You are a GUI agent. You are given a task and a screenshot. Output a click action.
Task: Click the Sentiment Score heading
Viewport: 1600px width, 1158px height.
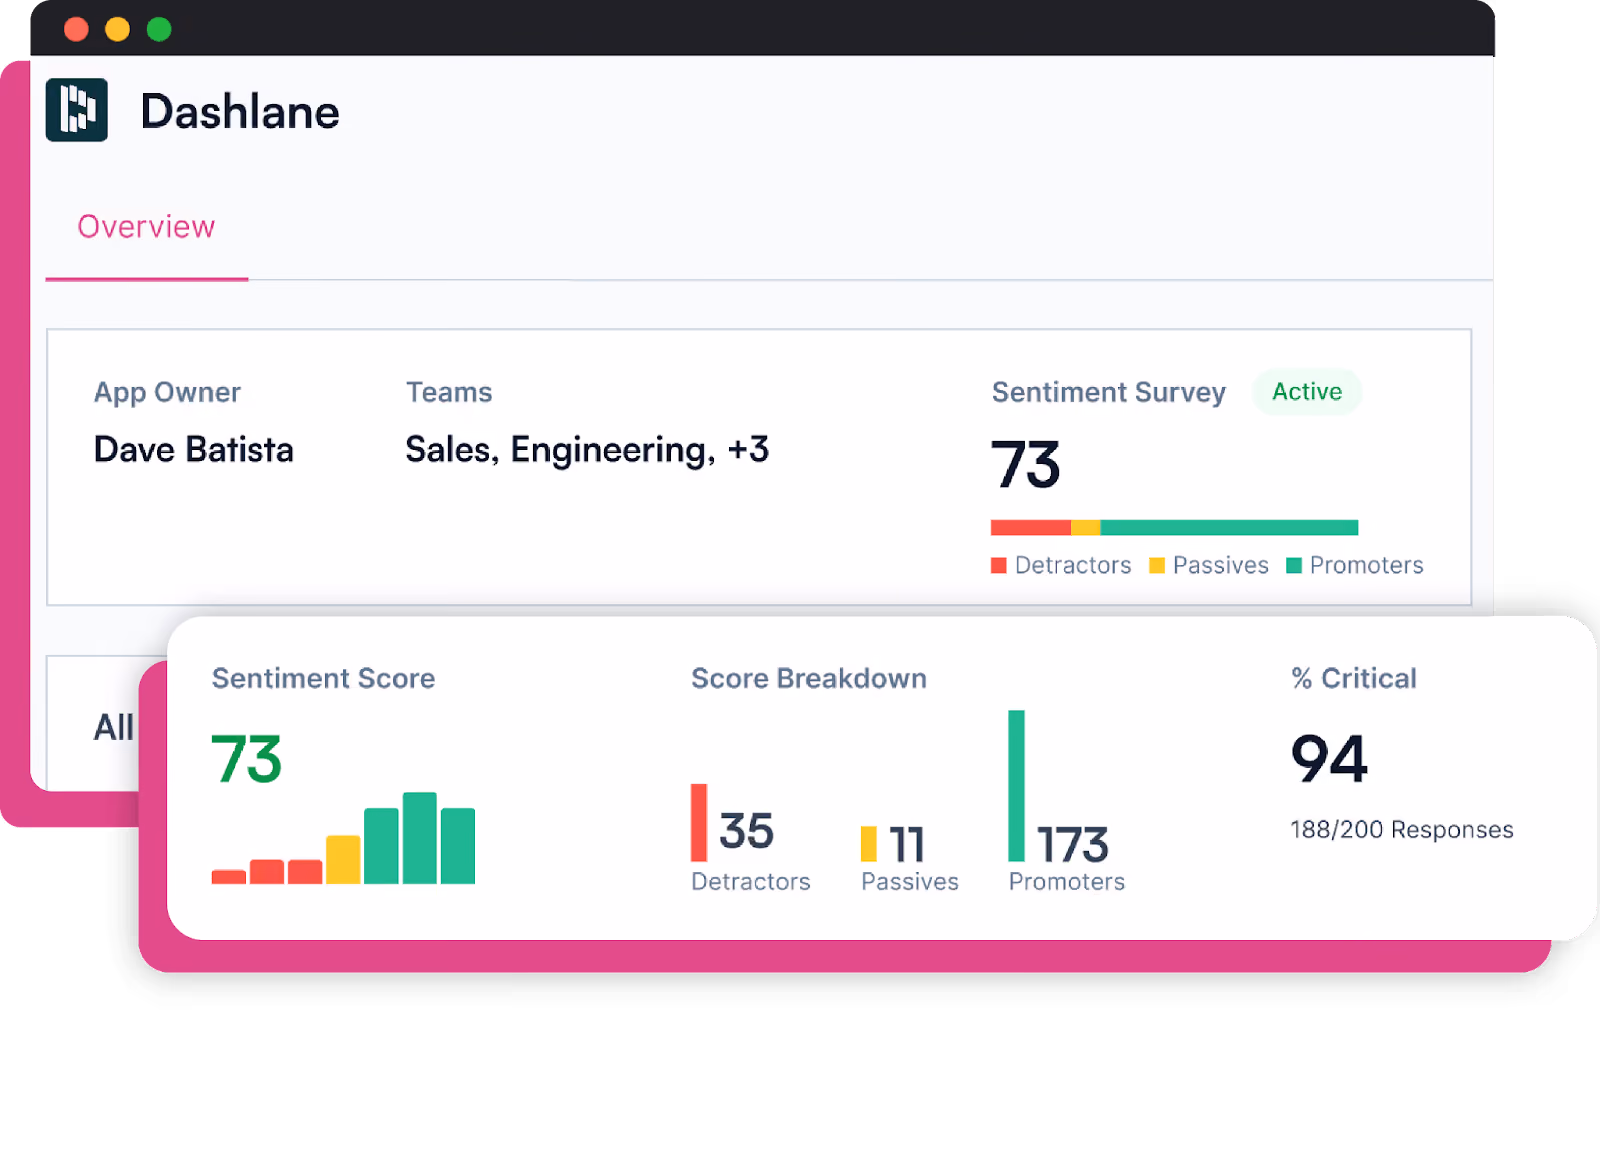pyautogui.click(x=323, y=678)
